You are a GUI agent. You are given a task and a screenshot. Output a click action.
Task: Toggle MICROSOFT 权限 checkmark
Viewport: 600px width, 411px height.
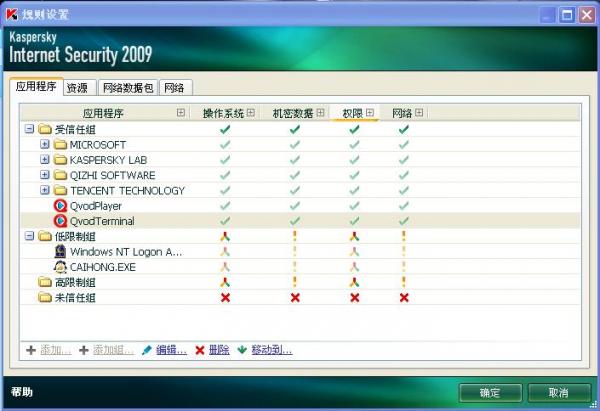coord(354,144)
